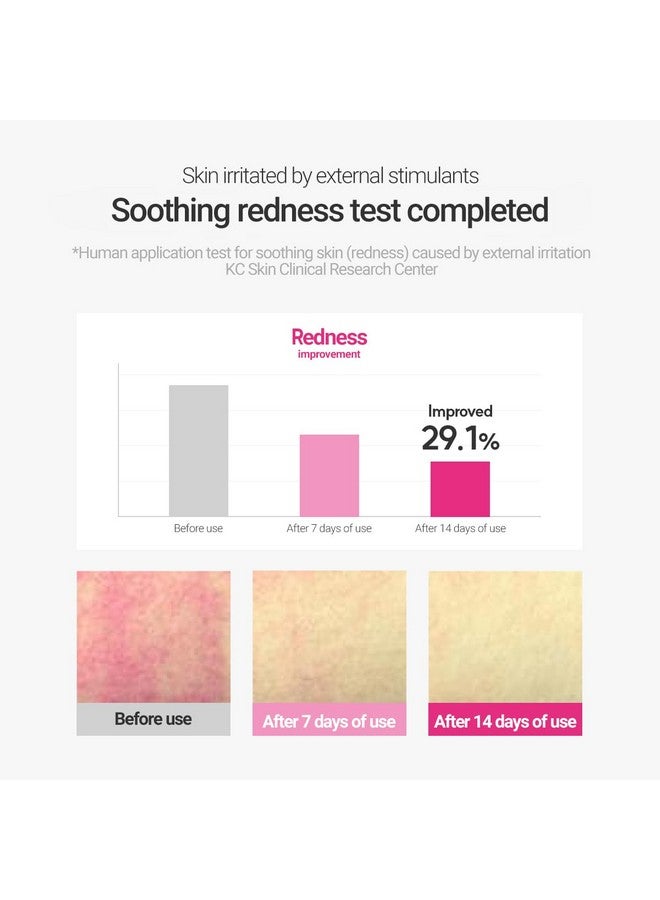Click the magenta 'After 14 days of use' caption
The height and width of the screenshot is (900, 660).
coord(505,719)
